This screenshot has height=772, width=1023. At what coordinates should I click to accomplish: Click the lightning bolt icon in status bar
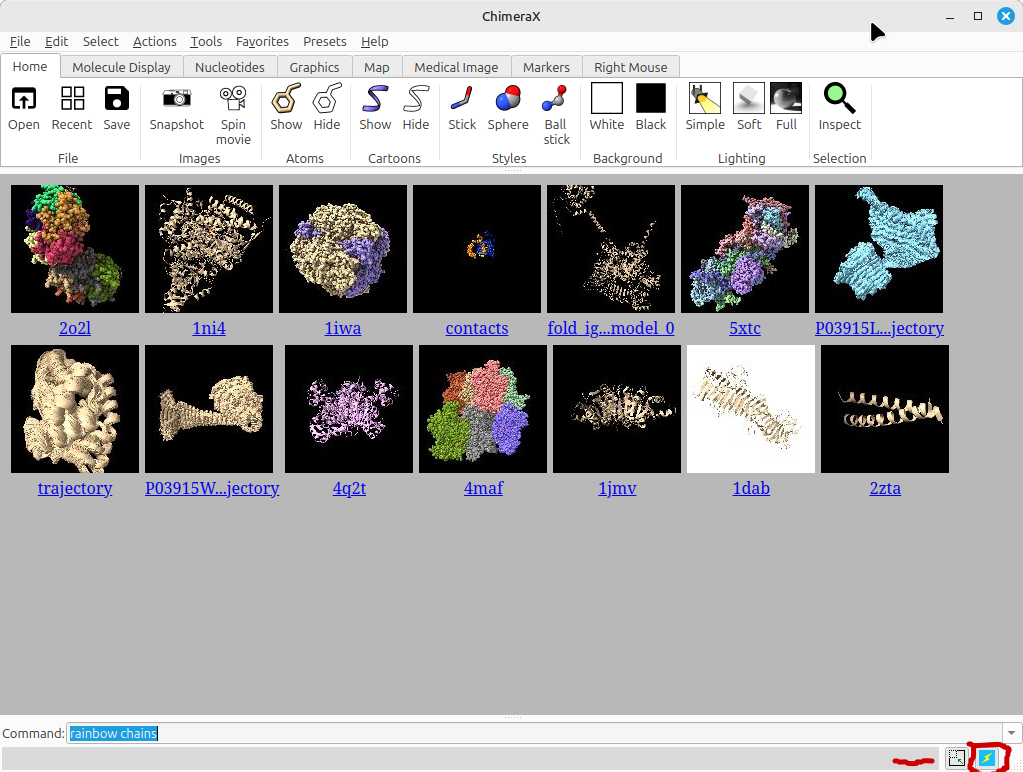[x=986, y=758]
